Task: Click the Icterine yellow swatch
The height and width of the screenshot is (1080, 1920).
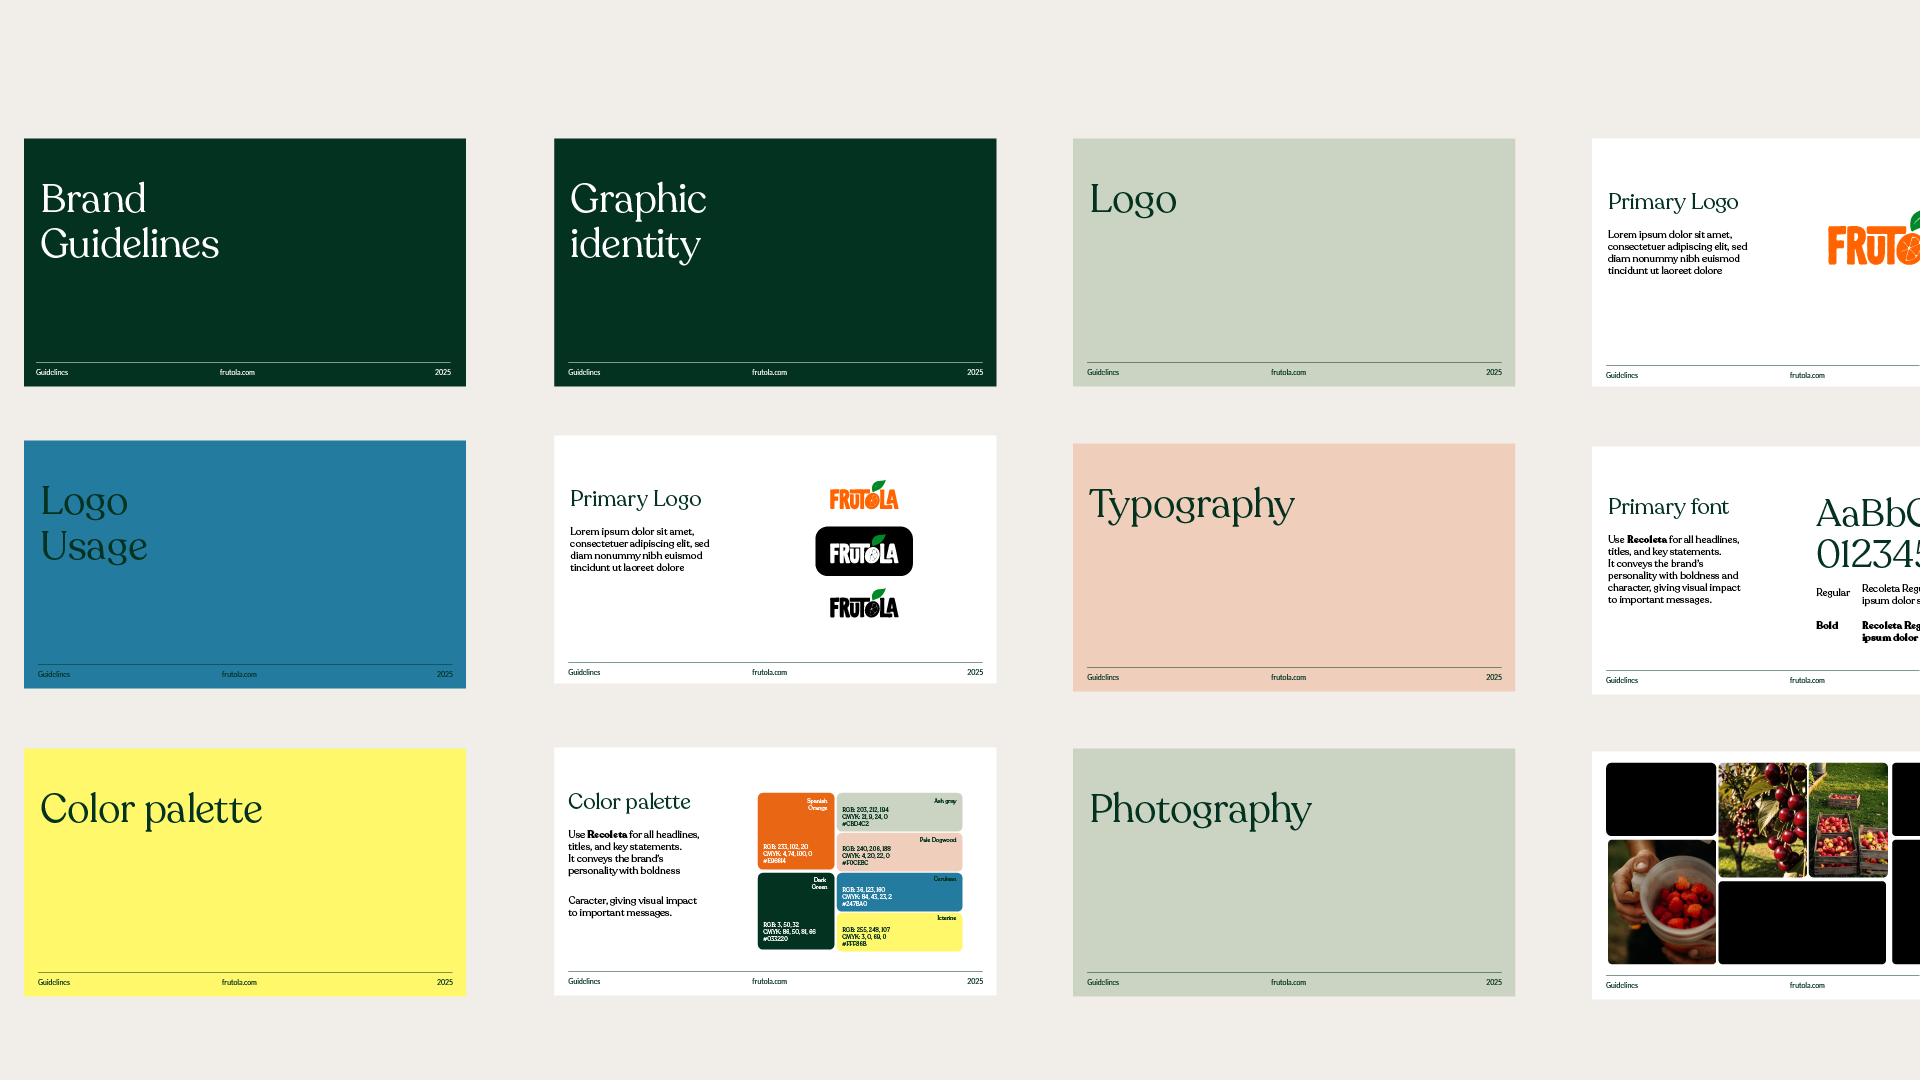Action: (x=899, y=932)
